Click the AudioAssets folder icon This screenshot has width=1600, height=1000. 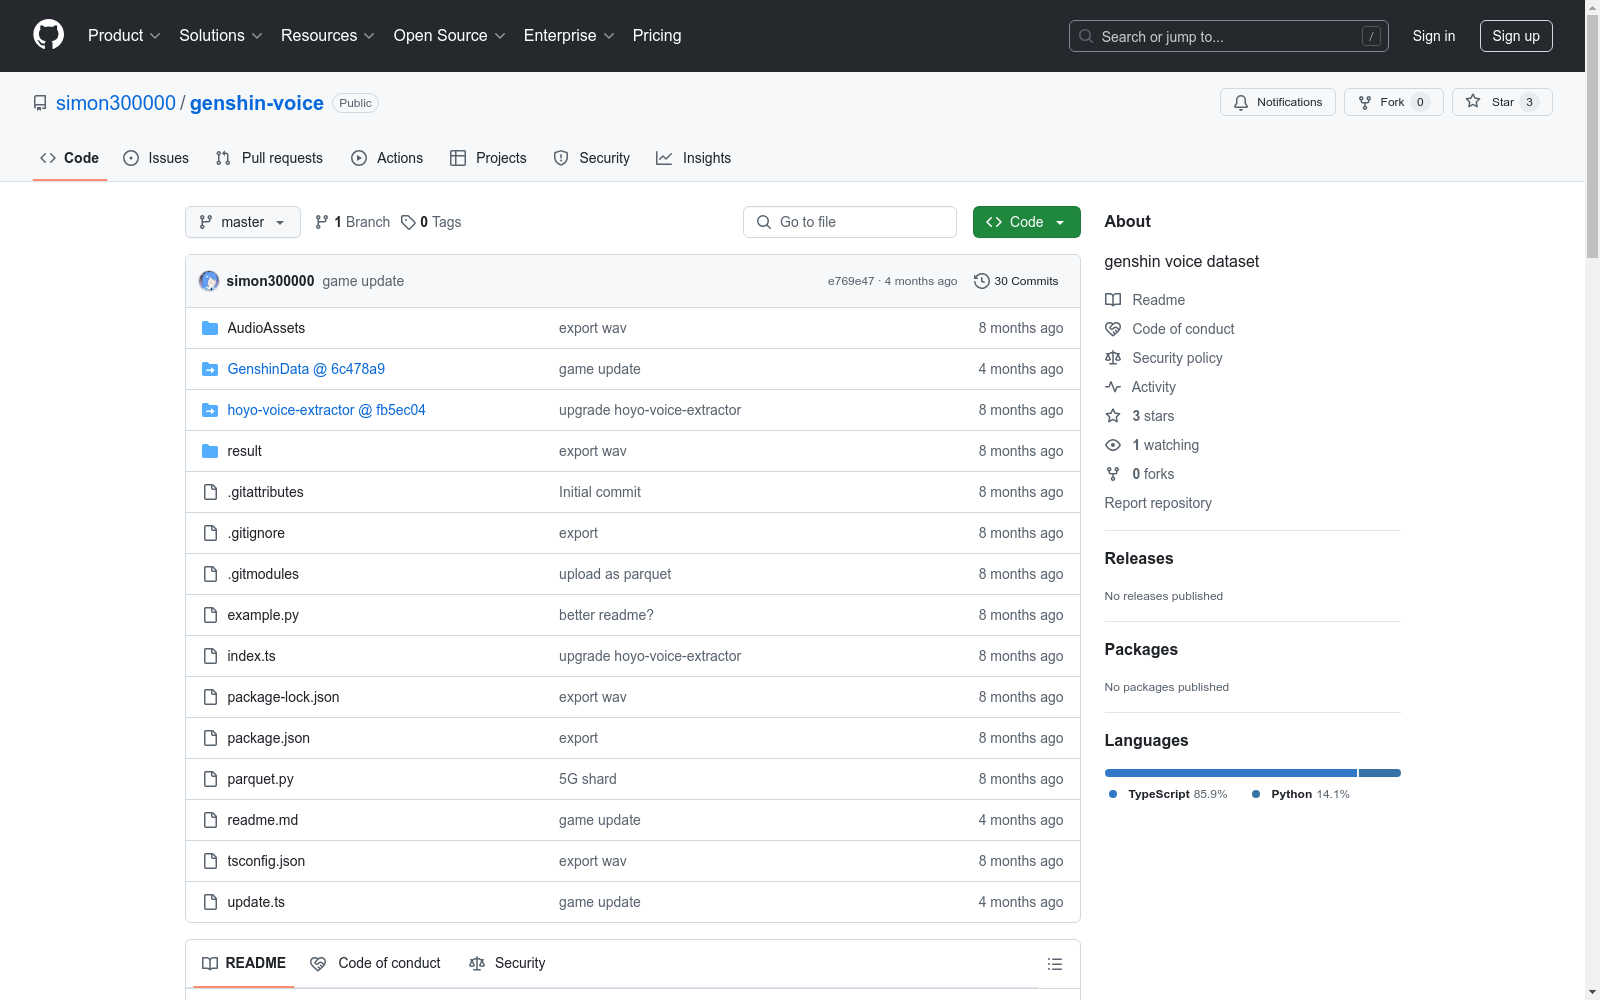click(x=210, y=328)
